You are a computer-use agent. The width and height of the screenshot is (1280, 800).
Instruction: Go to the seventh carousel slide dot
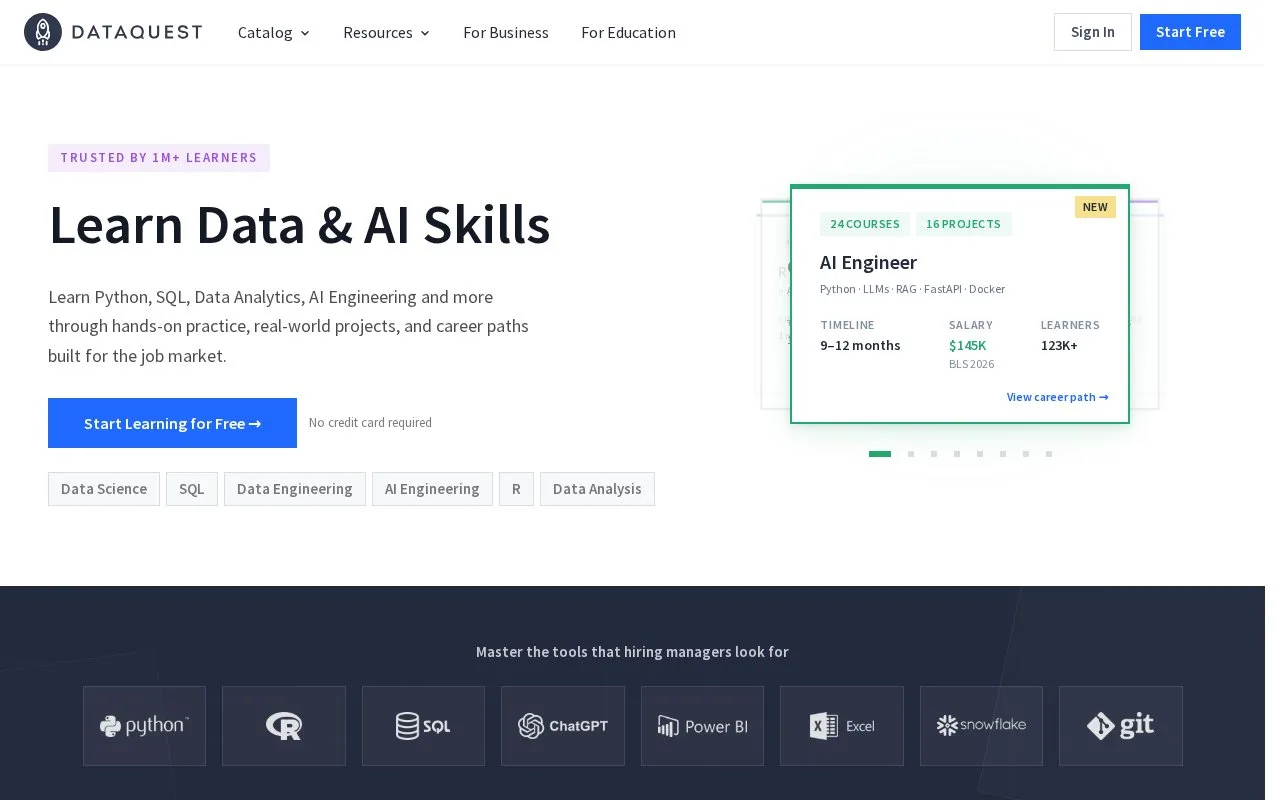click(x=1026, y=454)
